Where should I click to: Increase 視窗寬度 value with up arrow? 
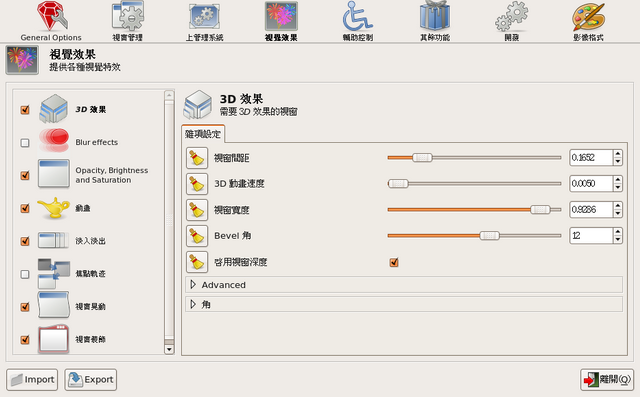coord(618,206)
